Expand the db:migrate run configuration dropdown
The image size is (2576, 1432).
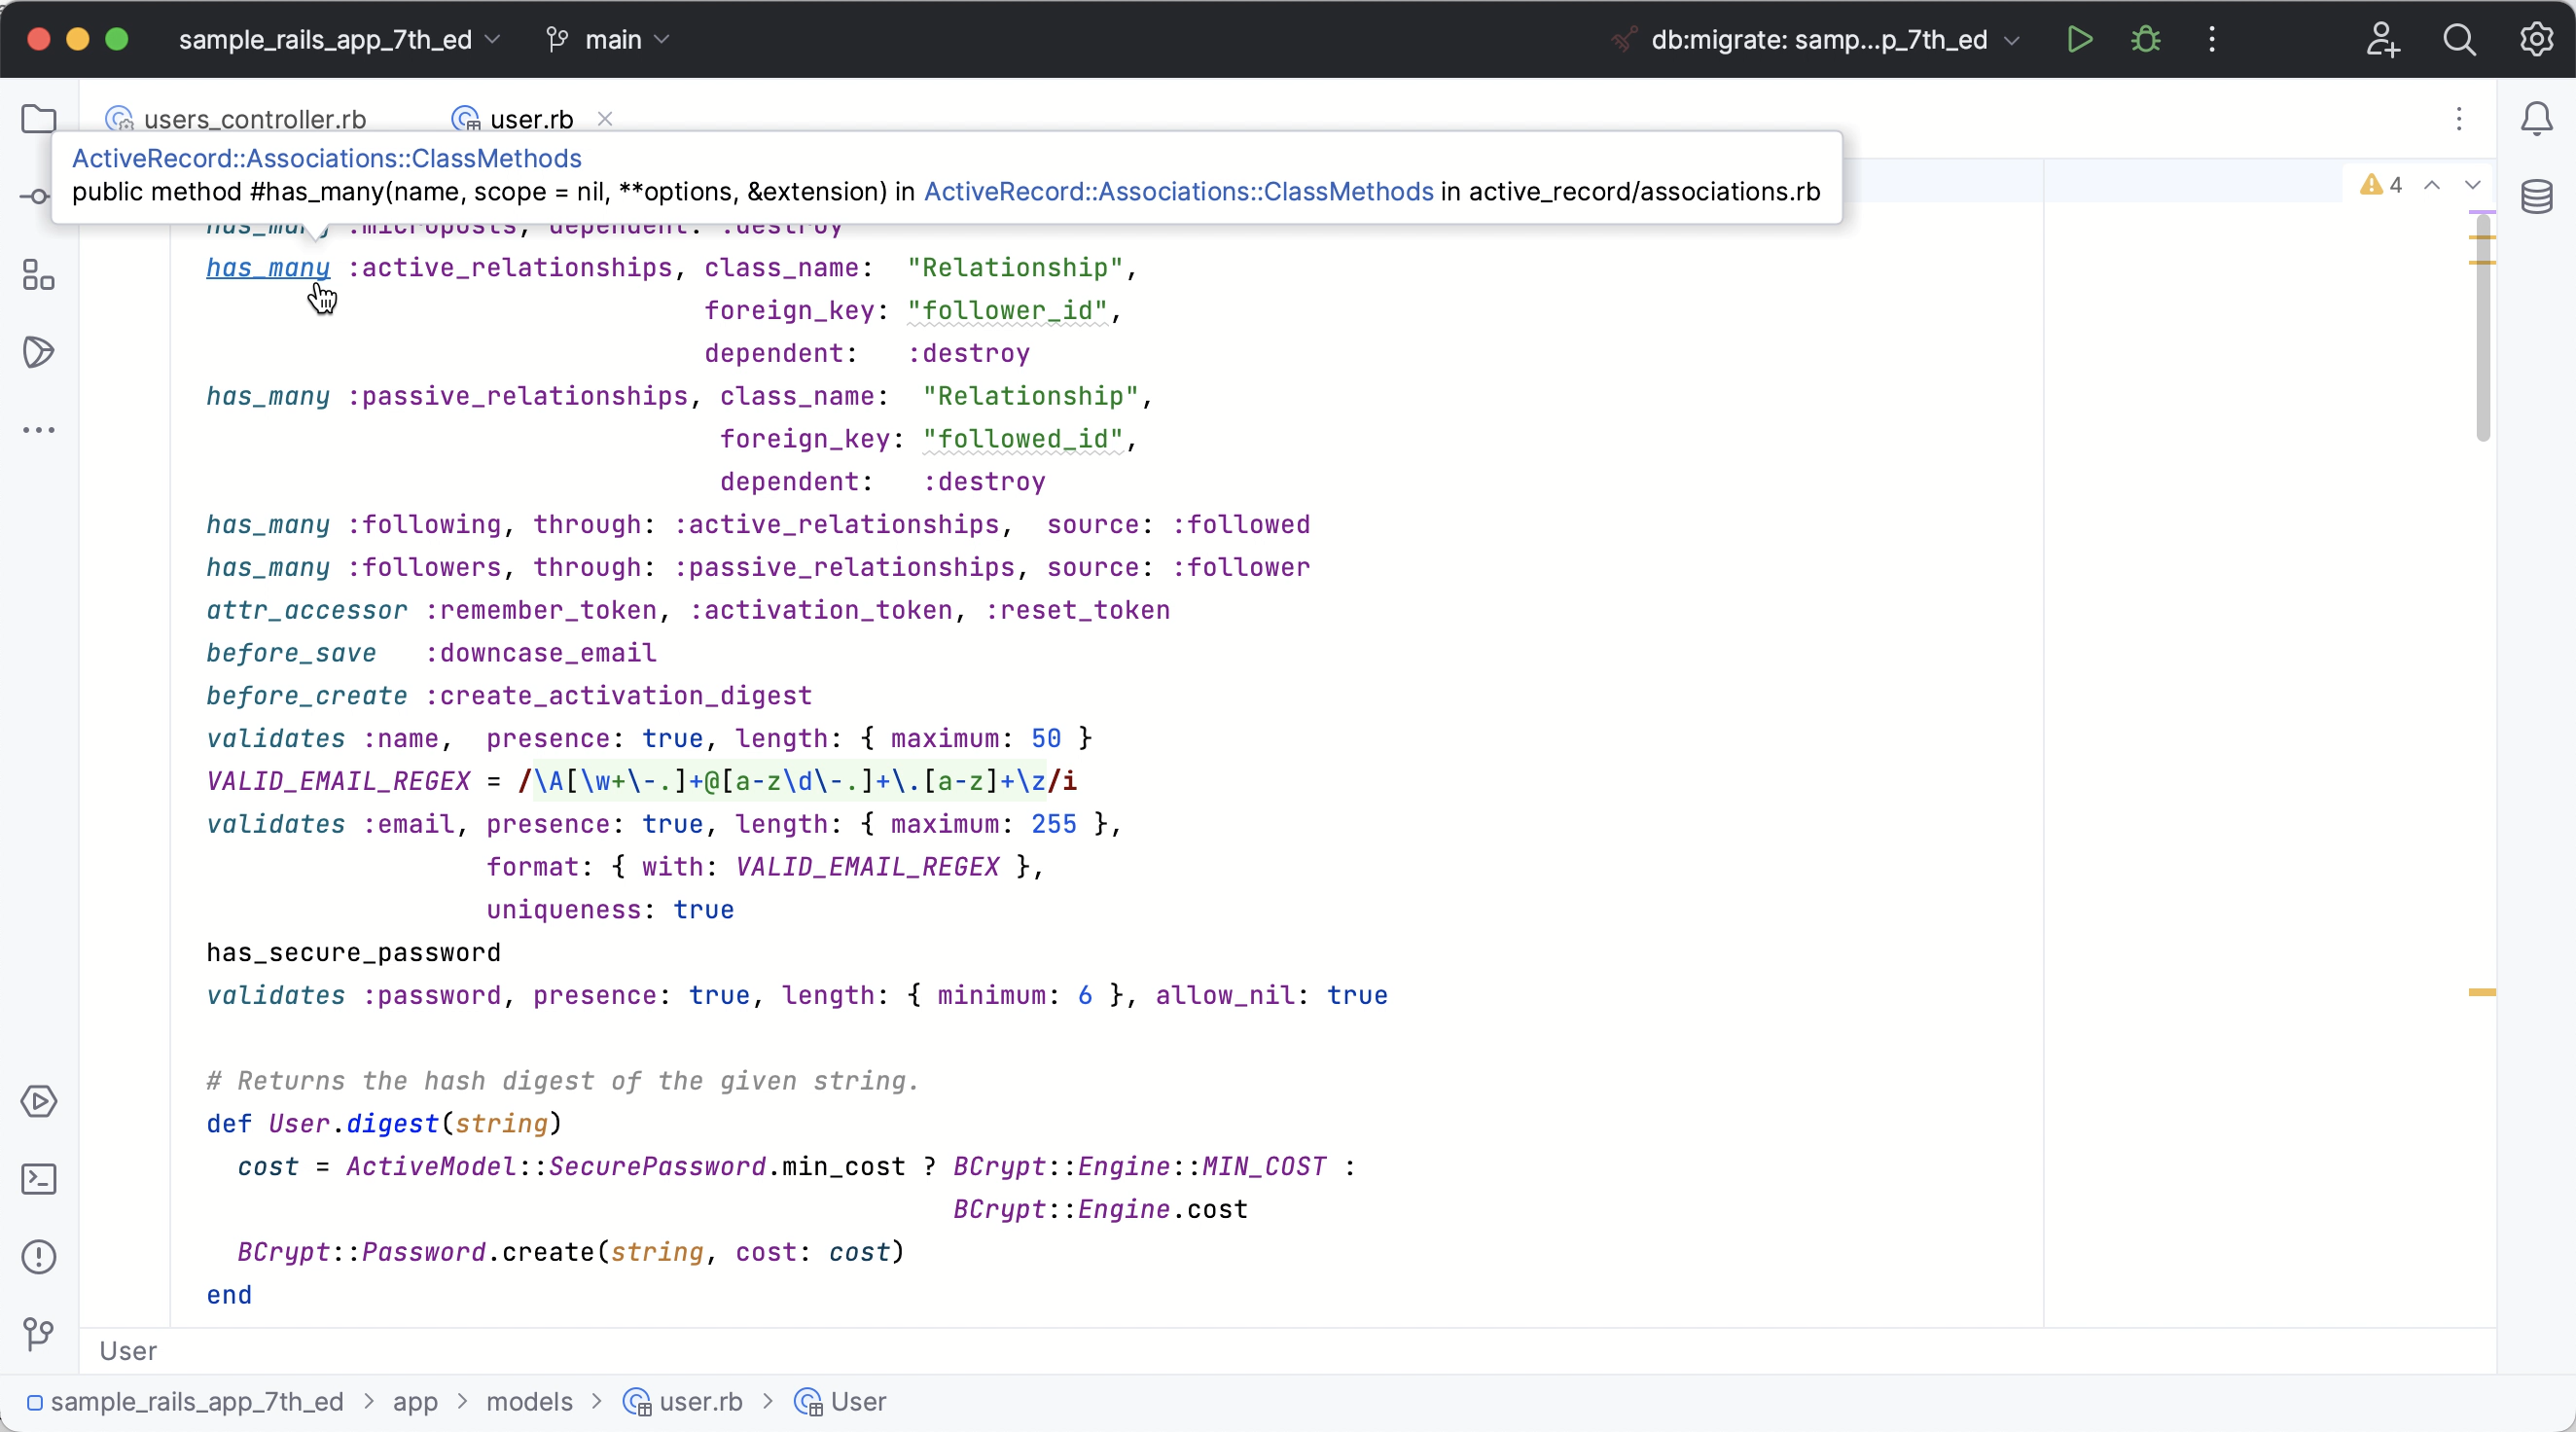click(1820, 40)
